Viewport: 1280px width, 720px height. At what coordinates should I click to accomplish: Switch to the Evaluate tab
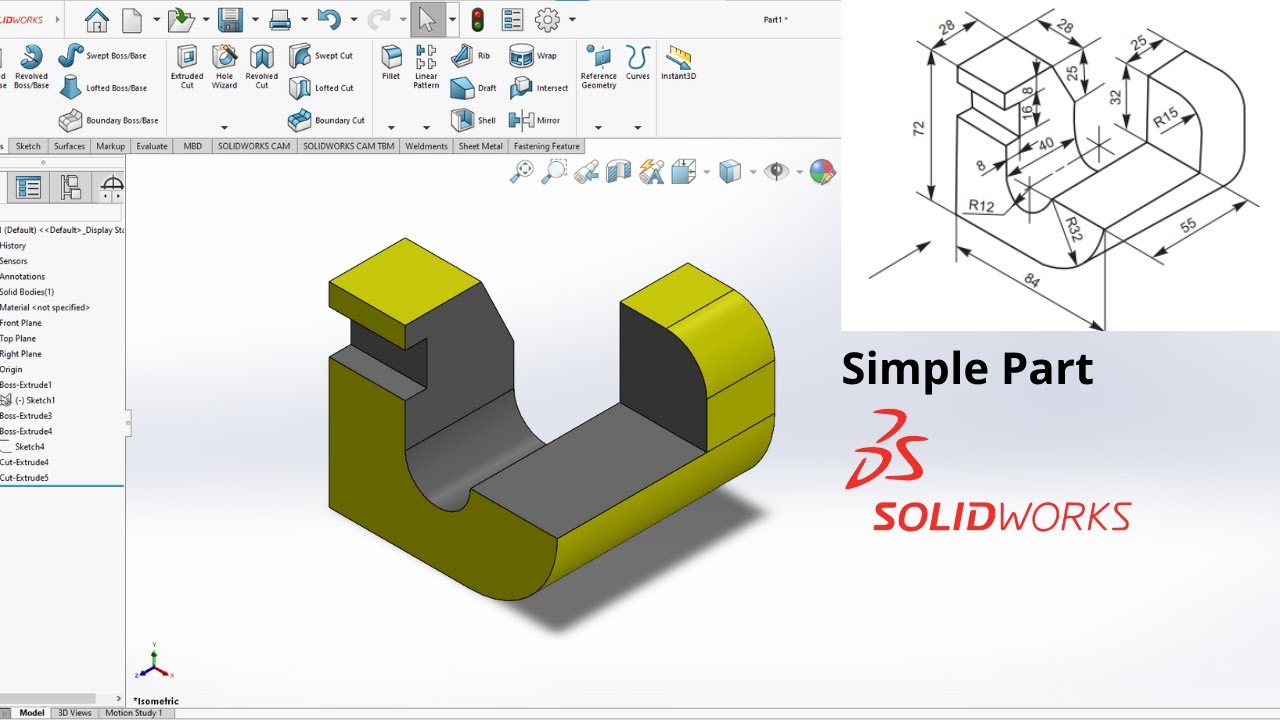[x=152, y=146]
